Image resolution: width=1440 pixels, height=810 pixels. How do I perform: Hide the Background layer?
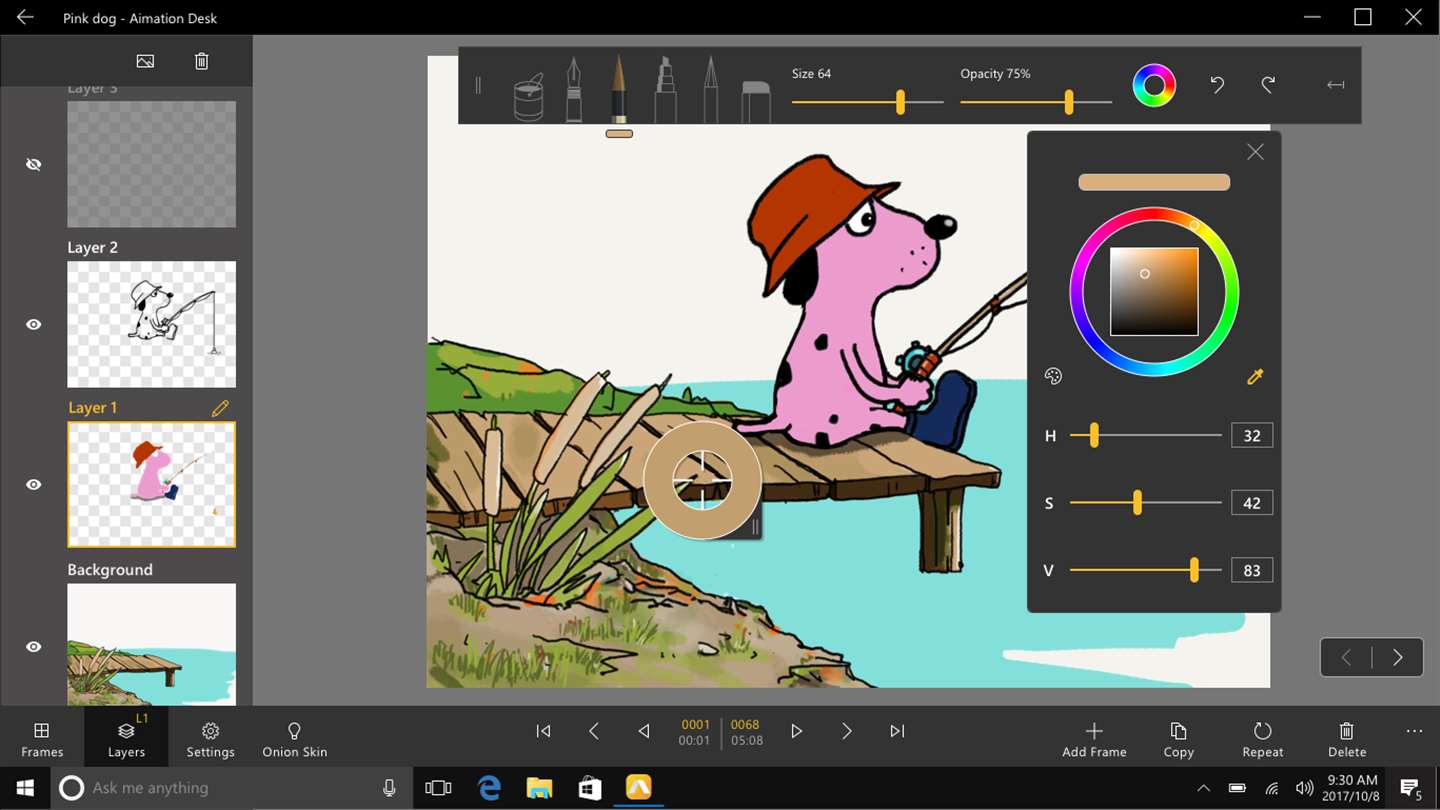point(34,647)
